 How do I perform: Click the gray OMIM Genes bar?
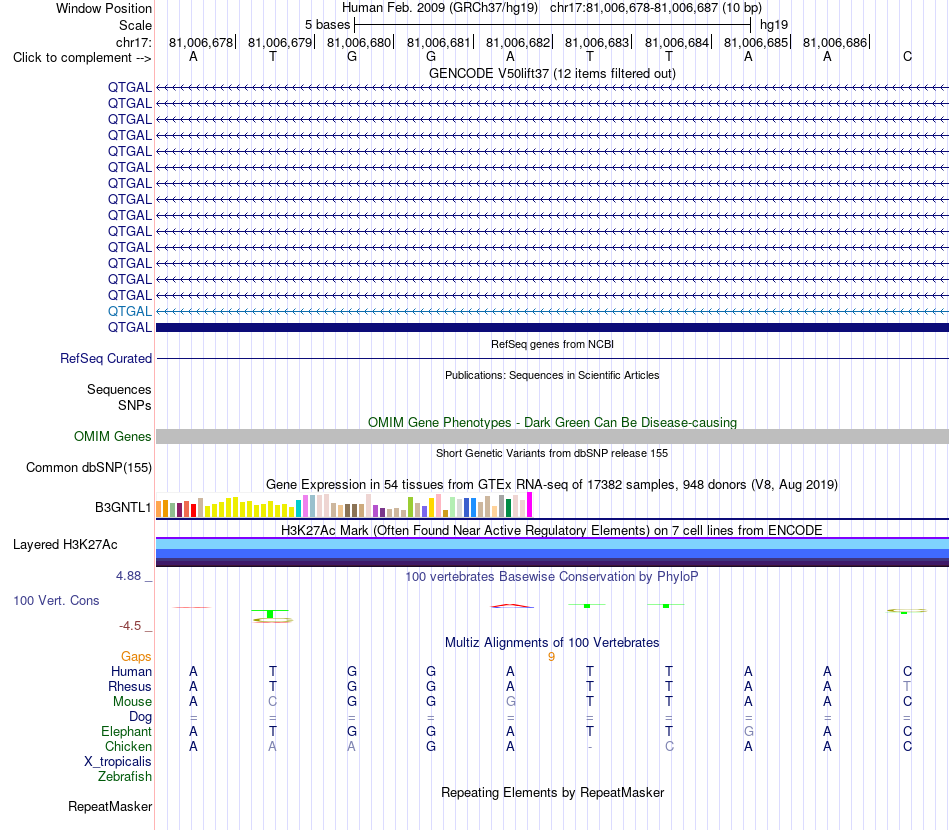pos(552,437)
